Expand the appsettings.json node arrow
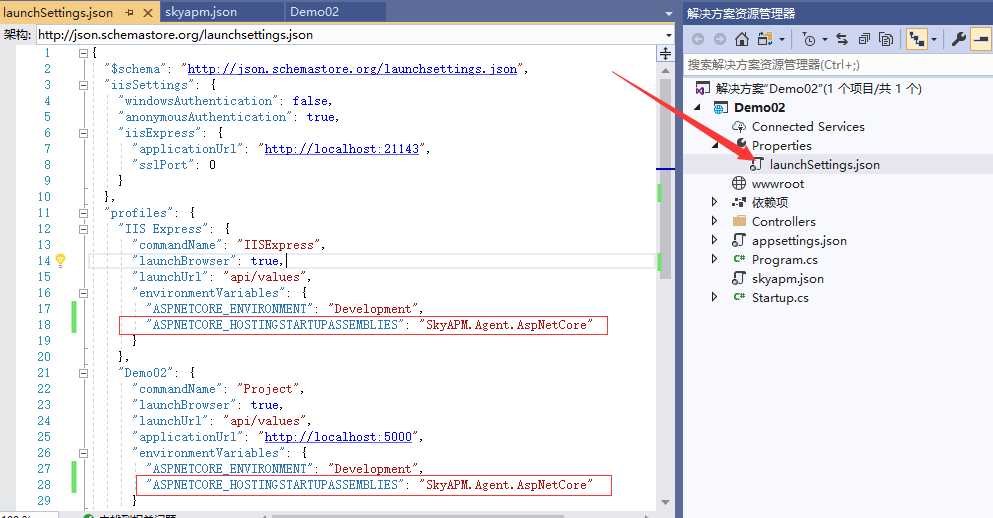 tap(715, 240)
